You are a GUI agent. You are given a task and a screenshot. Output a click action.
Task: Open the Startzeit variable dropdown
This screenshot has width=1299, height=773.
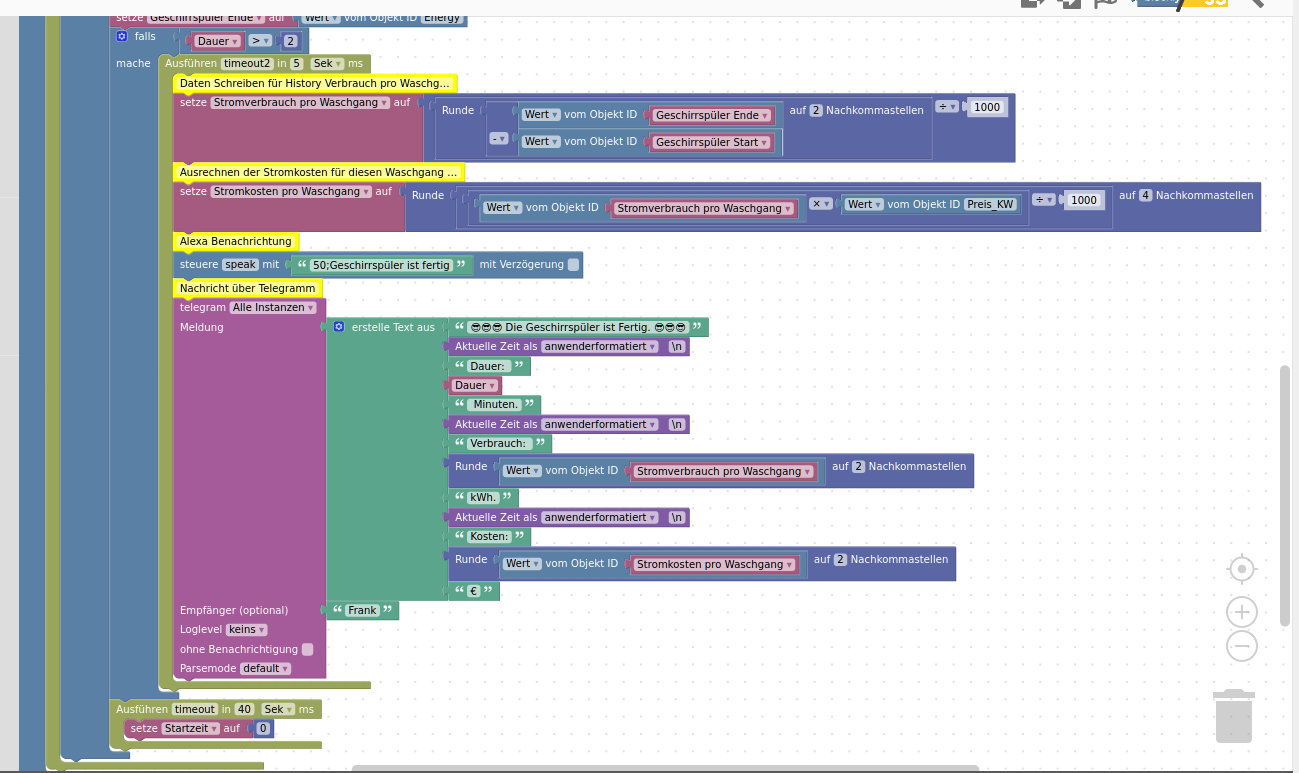189,728
